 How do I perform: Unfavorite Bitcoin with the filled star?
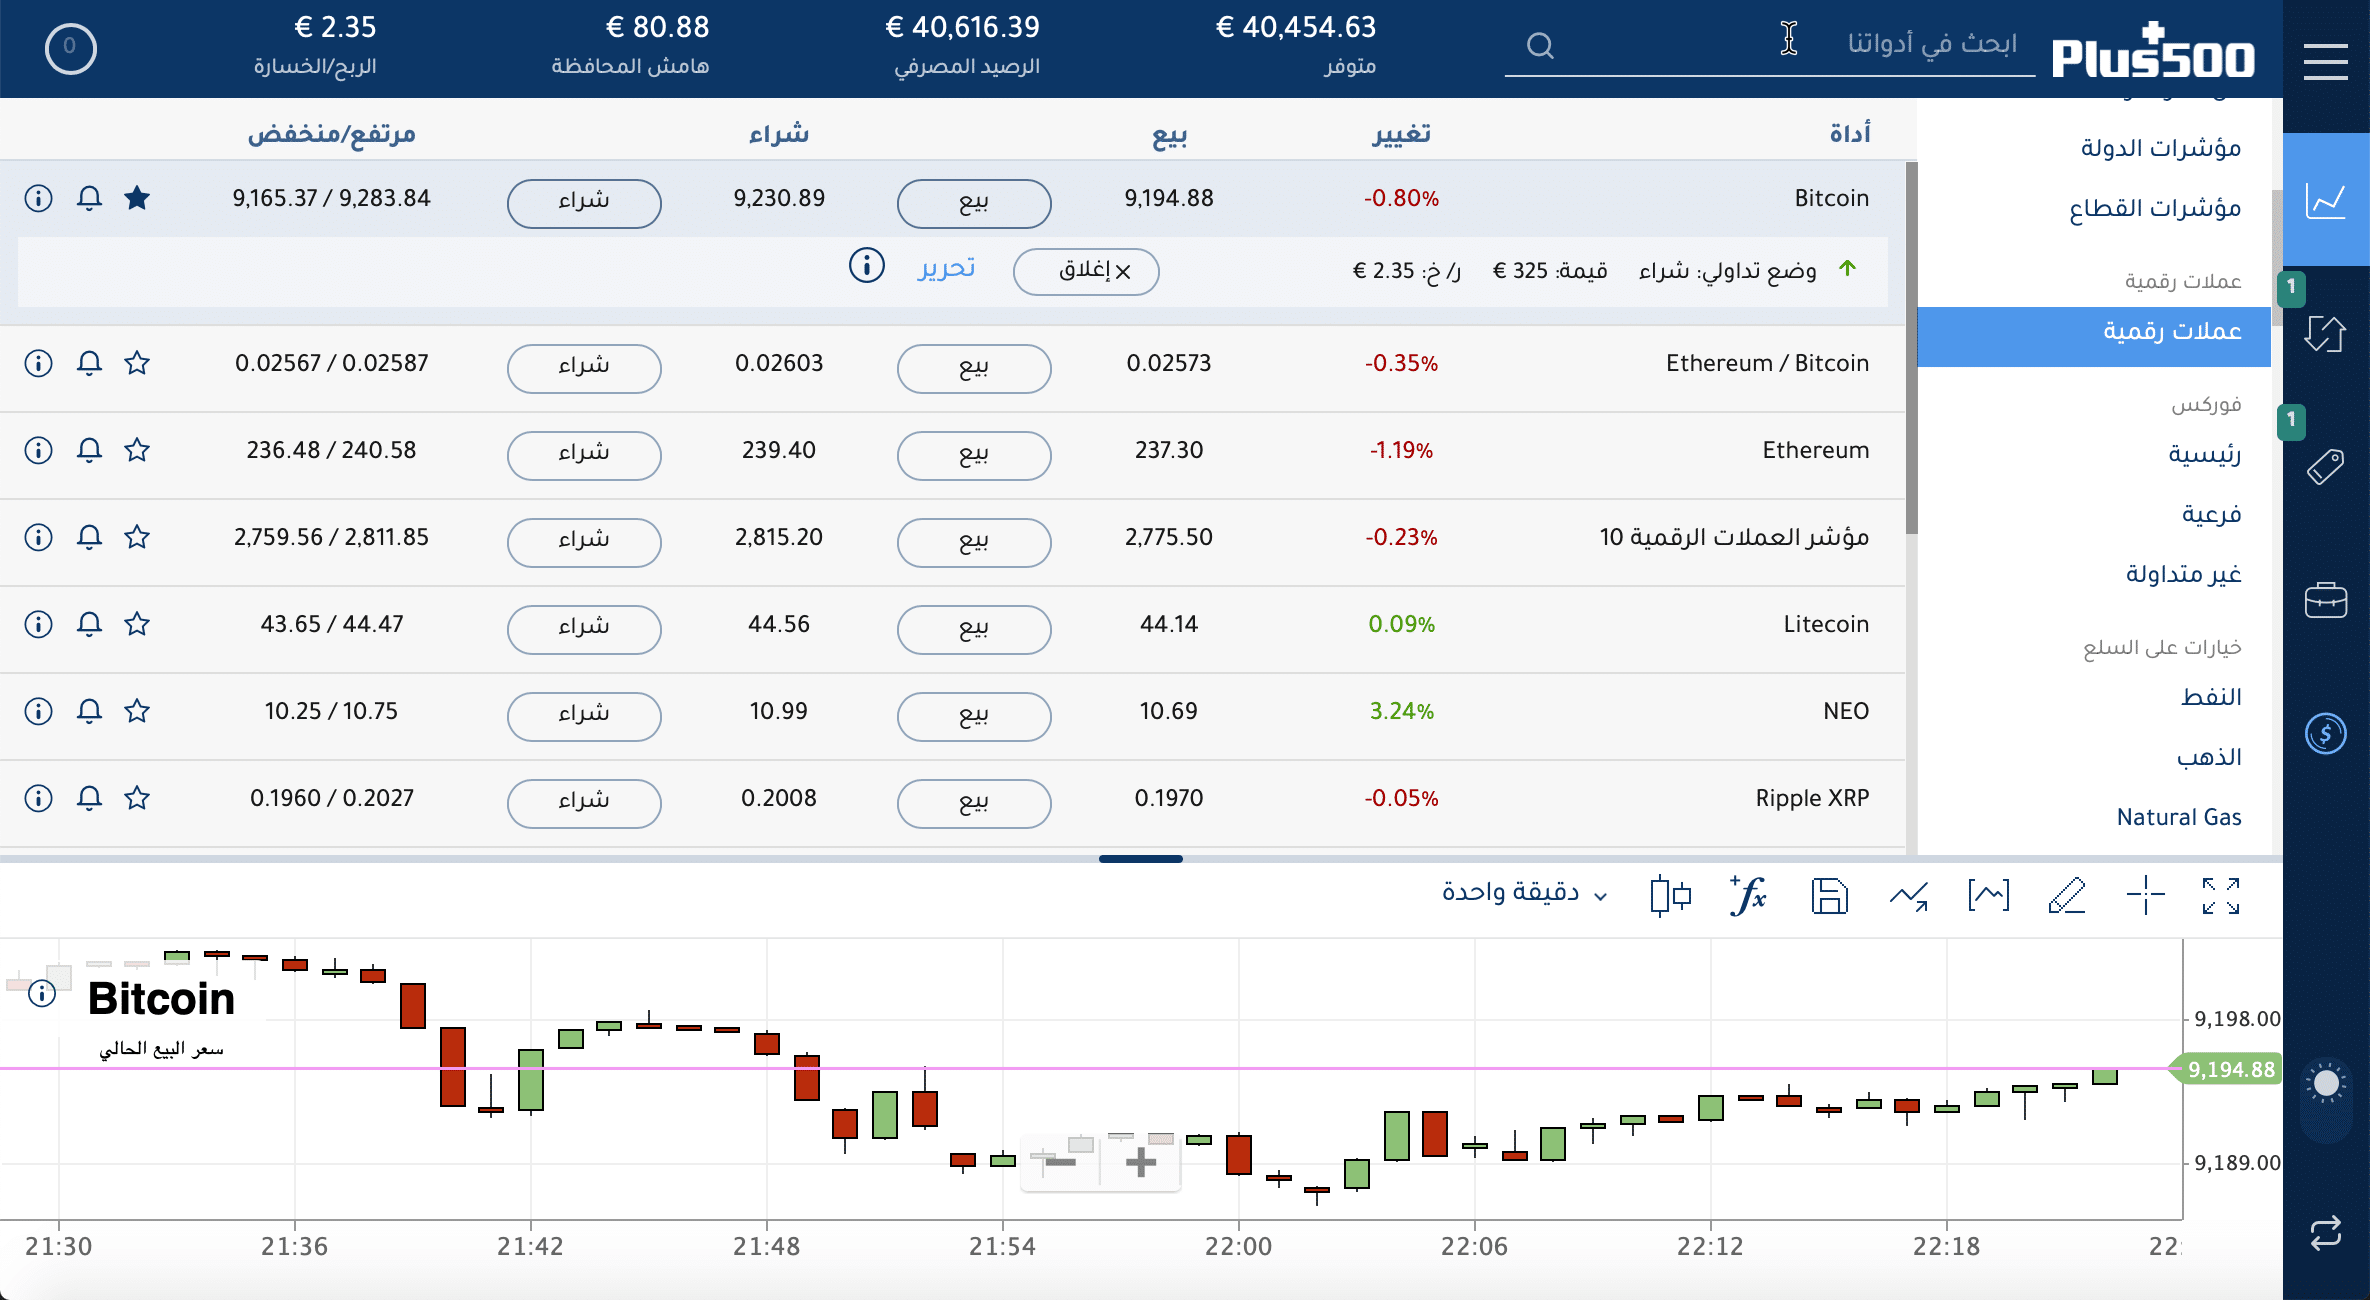click(137, 198)
